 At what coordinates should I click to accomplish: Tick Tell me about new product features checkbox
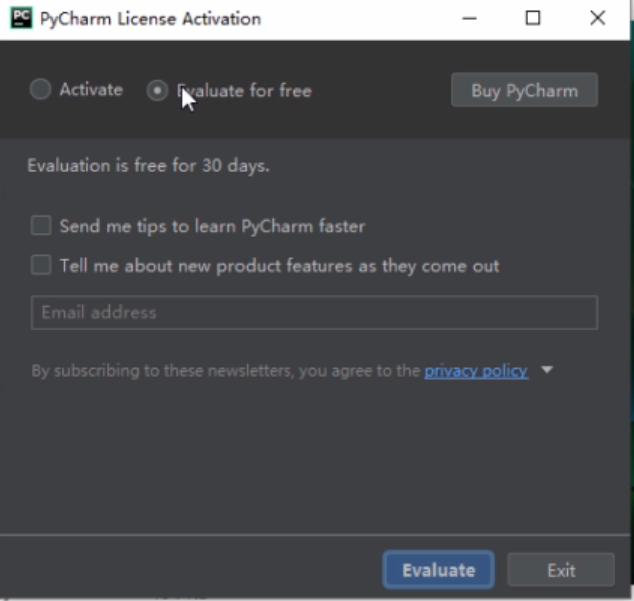[41, 265]
